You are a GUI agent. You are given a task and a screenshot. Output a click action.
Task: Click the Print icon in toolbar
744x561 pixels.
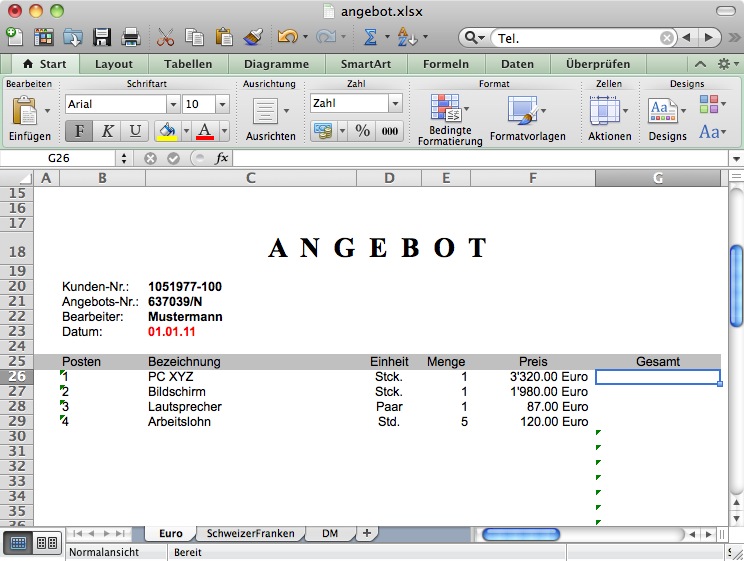coord(130,37)
